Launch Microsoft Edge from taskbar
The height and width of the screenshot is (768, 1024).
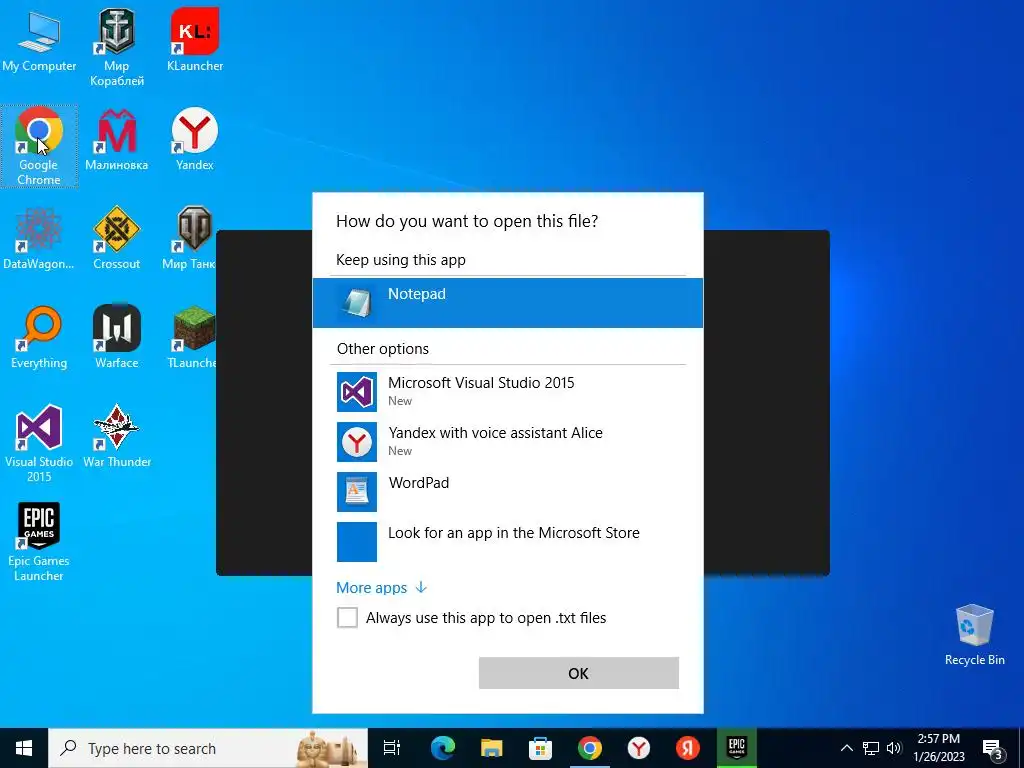pos(442,748)
